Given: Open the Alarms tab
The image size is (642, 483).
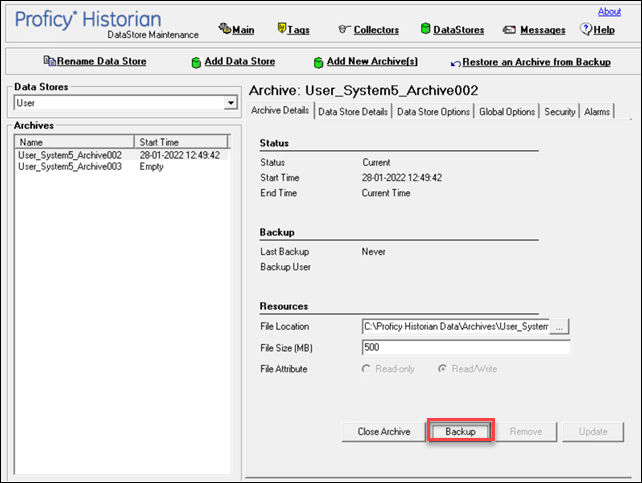Looking at the screenshot, I should [597, 112].
